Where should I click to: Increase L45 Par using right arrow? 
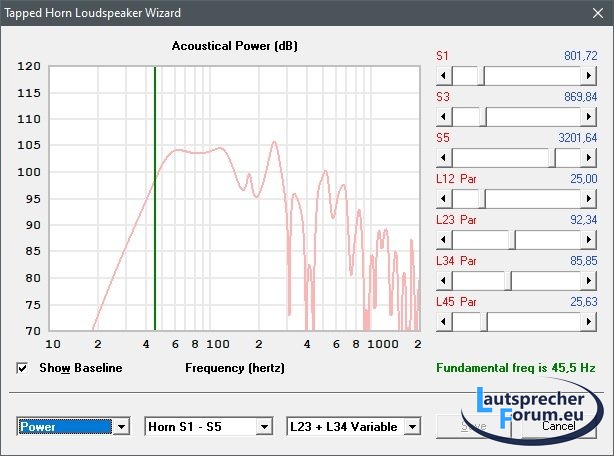pyautogui.click(x=589, y=321)
